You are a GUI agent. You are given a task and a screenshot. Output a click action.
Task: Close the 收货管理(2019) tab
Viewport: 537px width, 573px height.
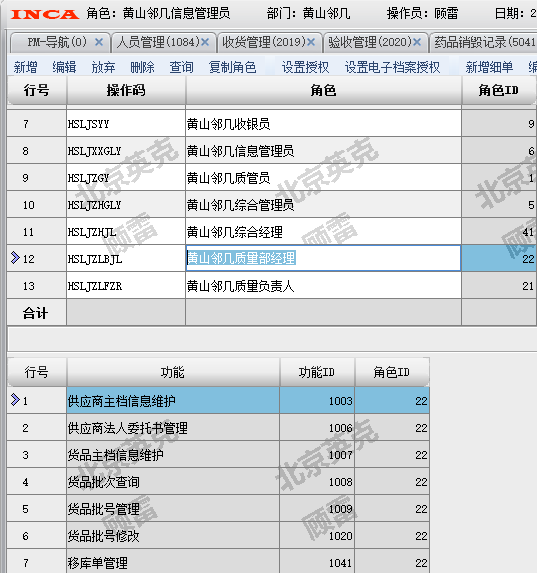pos(311,42)
